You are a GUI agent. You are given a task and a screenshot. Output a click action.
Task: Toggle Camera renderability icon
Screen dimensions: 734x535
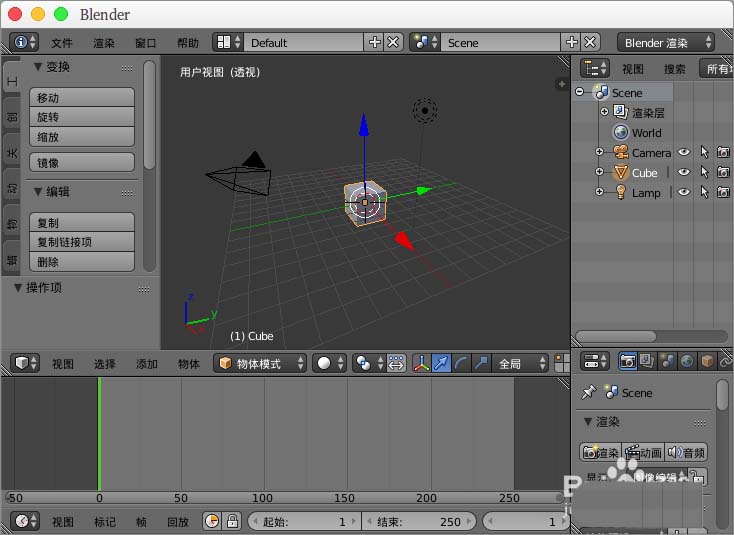tap(723, 152)
